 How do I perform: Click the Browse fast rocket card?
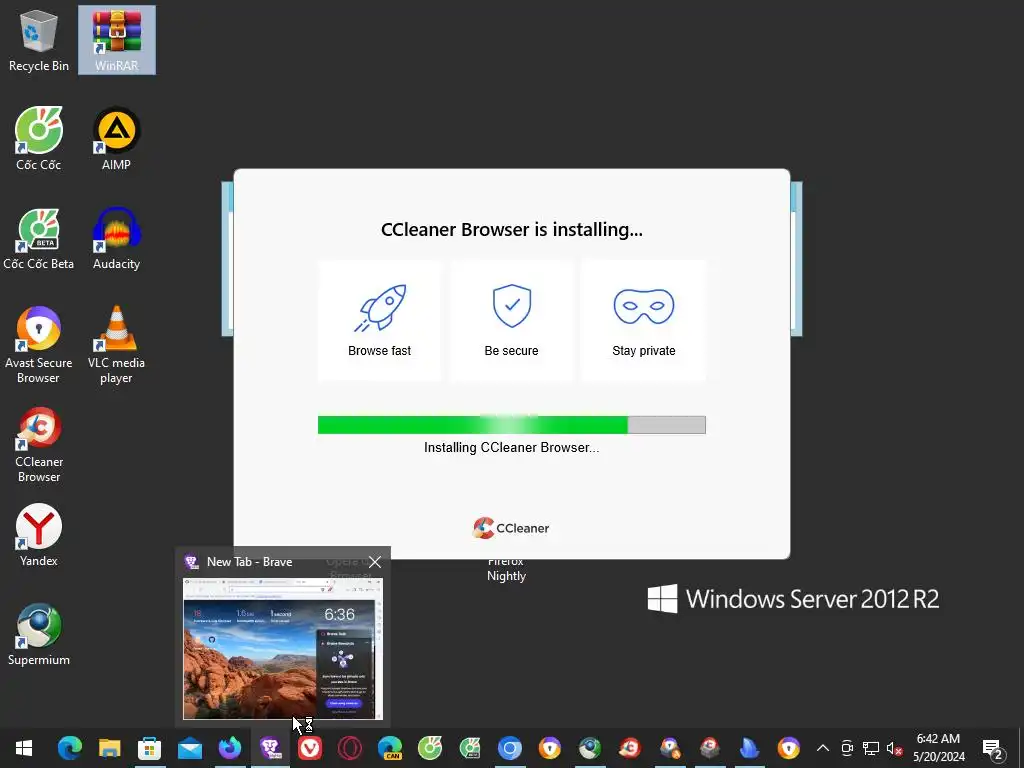coord(379,320)
